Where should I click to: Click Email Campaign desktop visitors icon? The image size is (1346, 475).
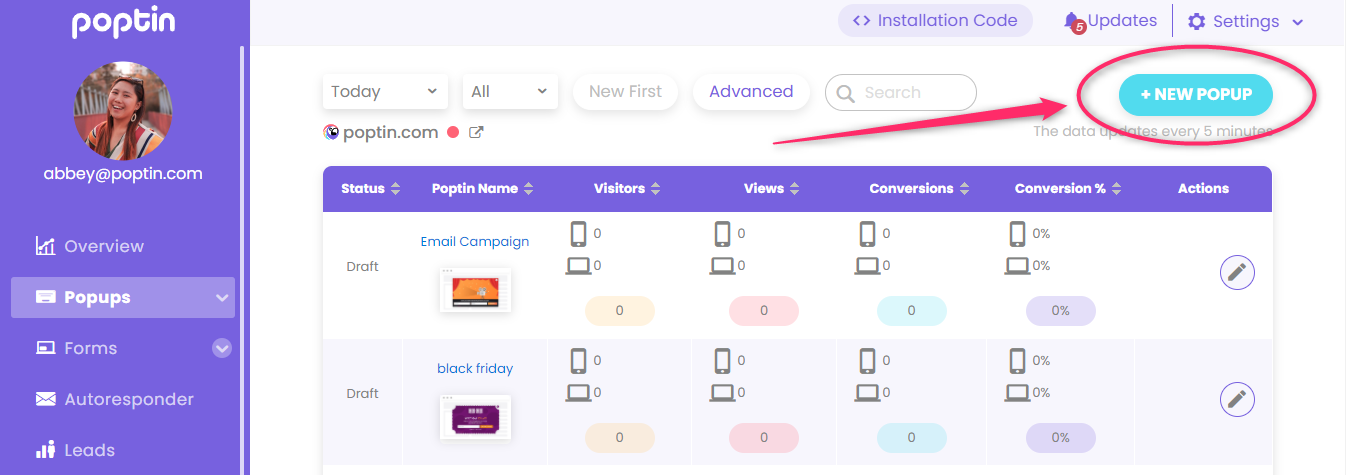(579, 266)
